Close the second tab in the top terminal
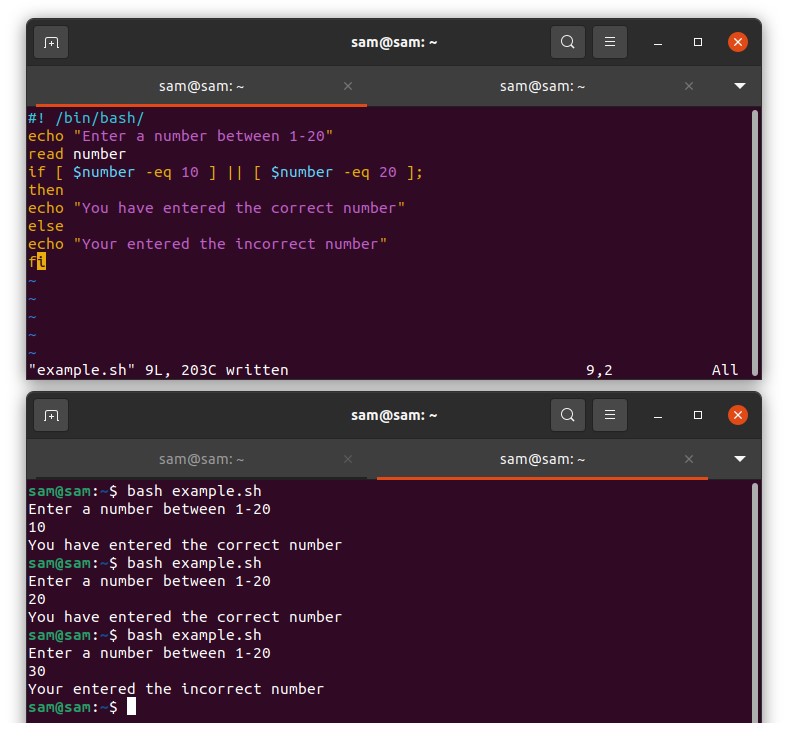 689,86
